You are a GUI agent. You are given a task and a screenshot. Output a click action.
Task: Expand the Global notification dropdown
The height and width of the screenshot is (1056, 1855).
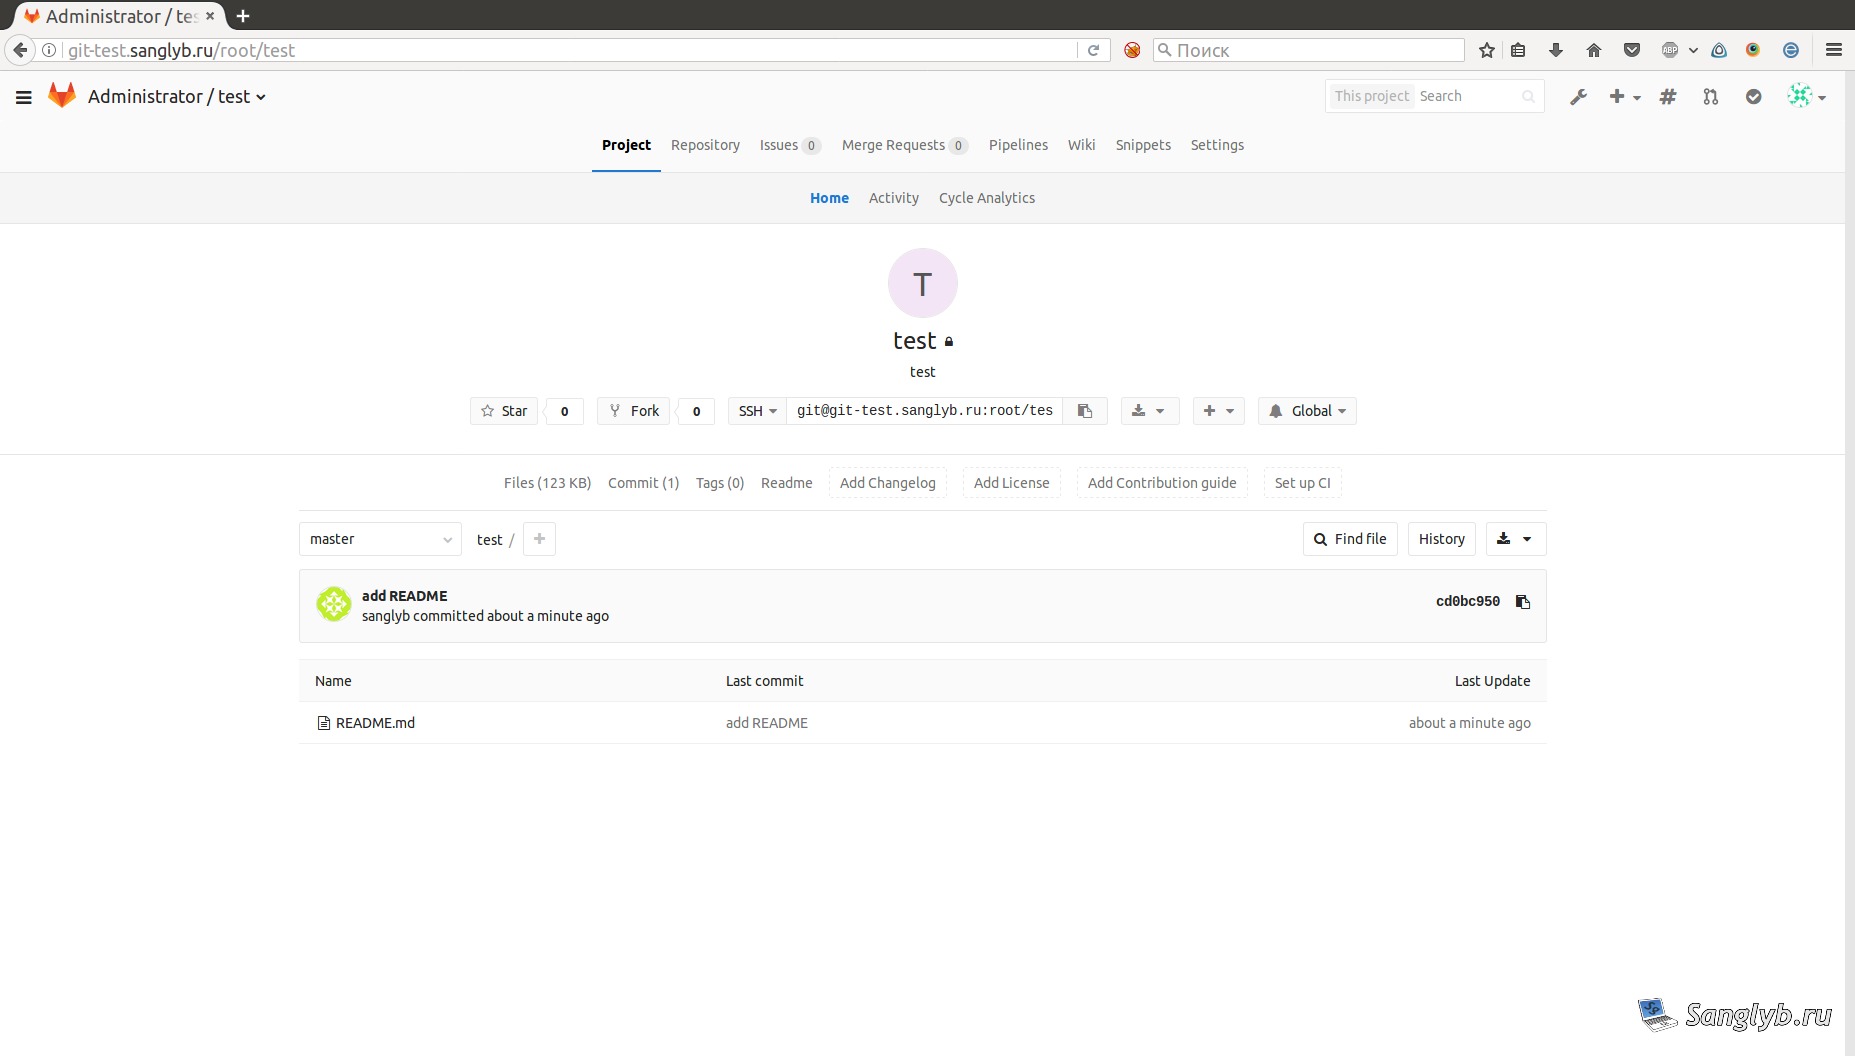point(1307,411)
